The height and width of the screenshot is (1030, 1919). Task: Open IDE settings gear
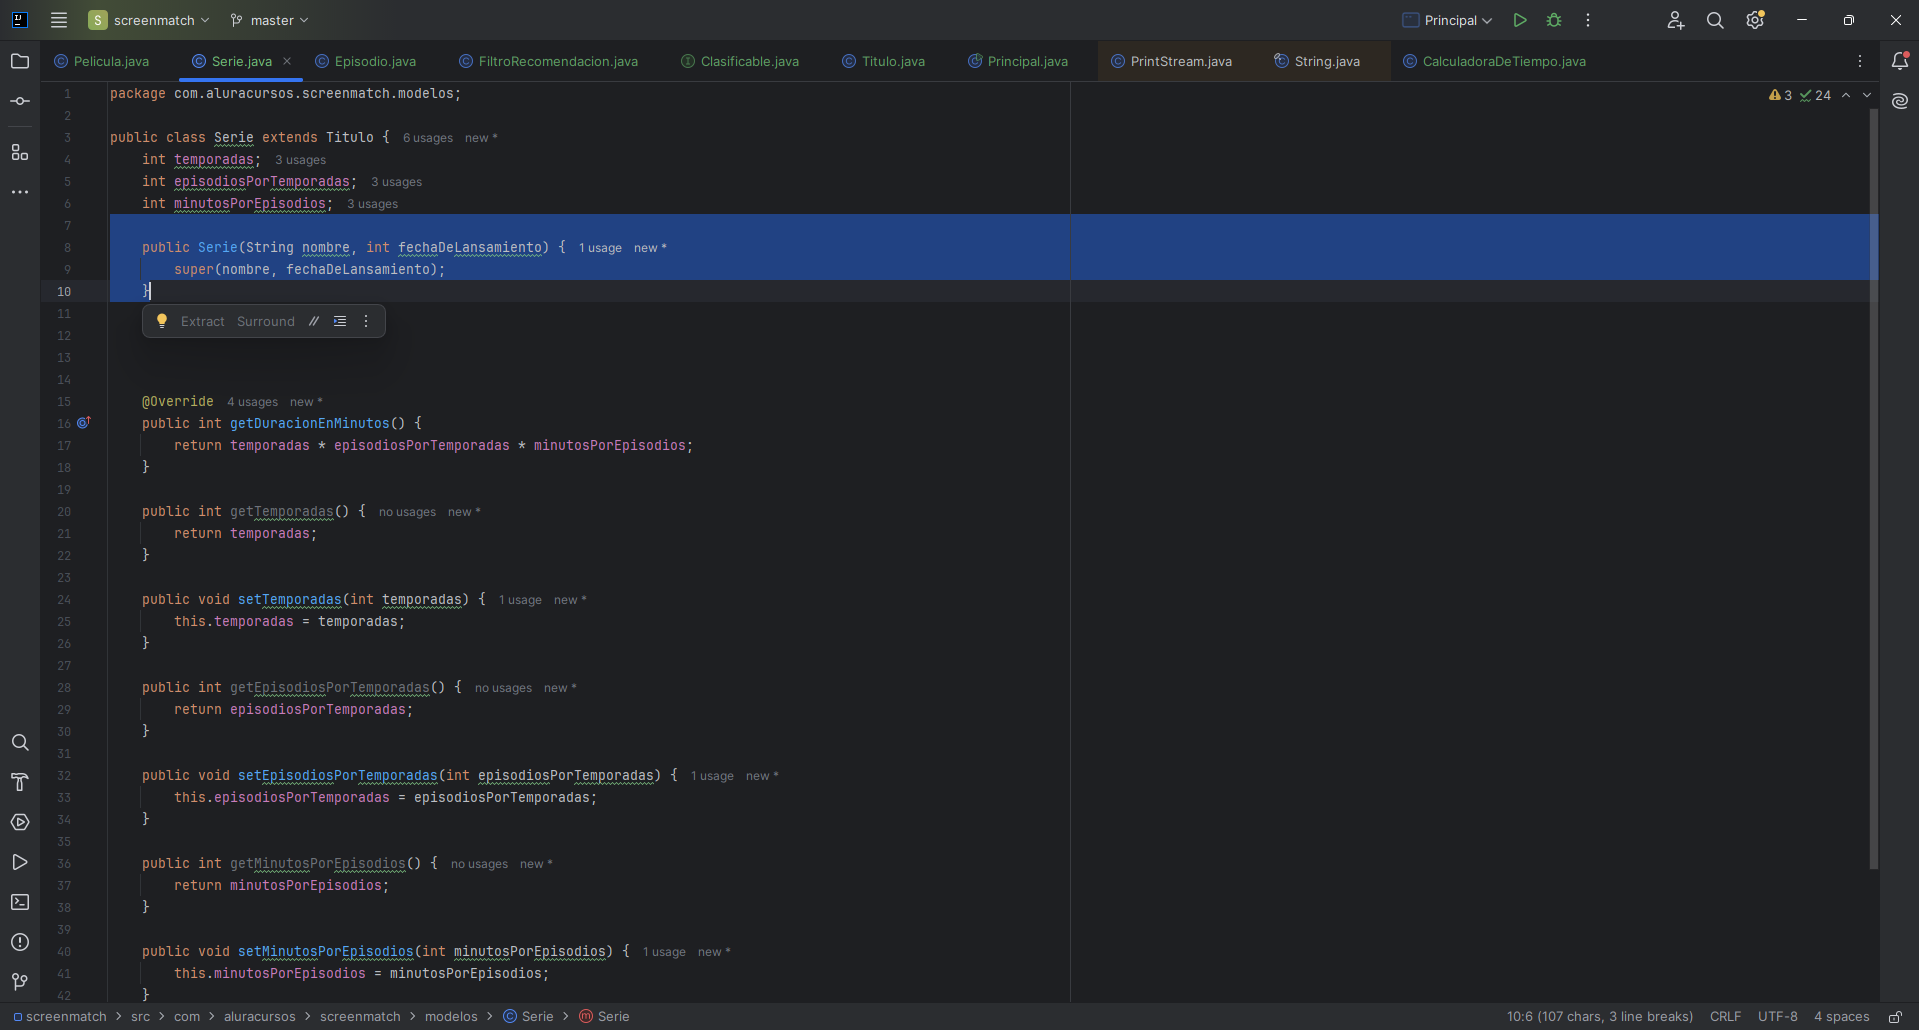click(1755, 20)
